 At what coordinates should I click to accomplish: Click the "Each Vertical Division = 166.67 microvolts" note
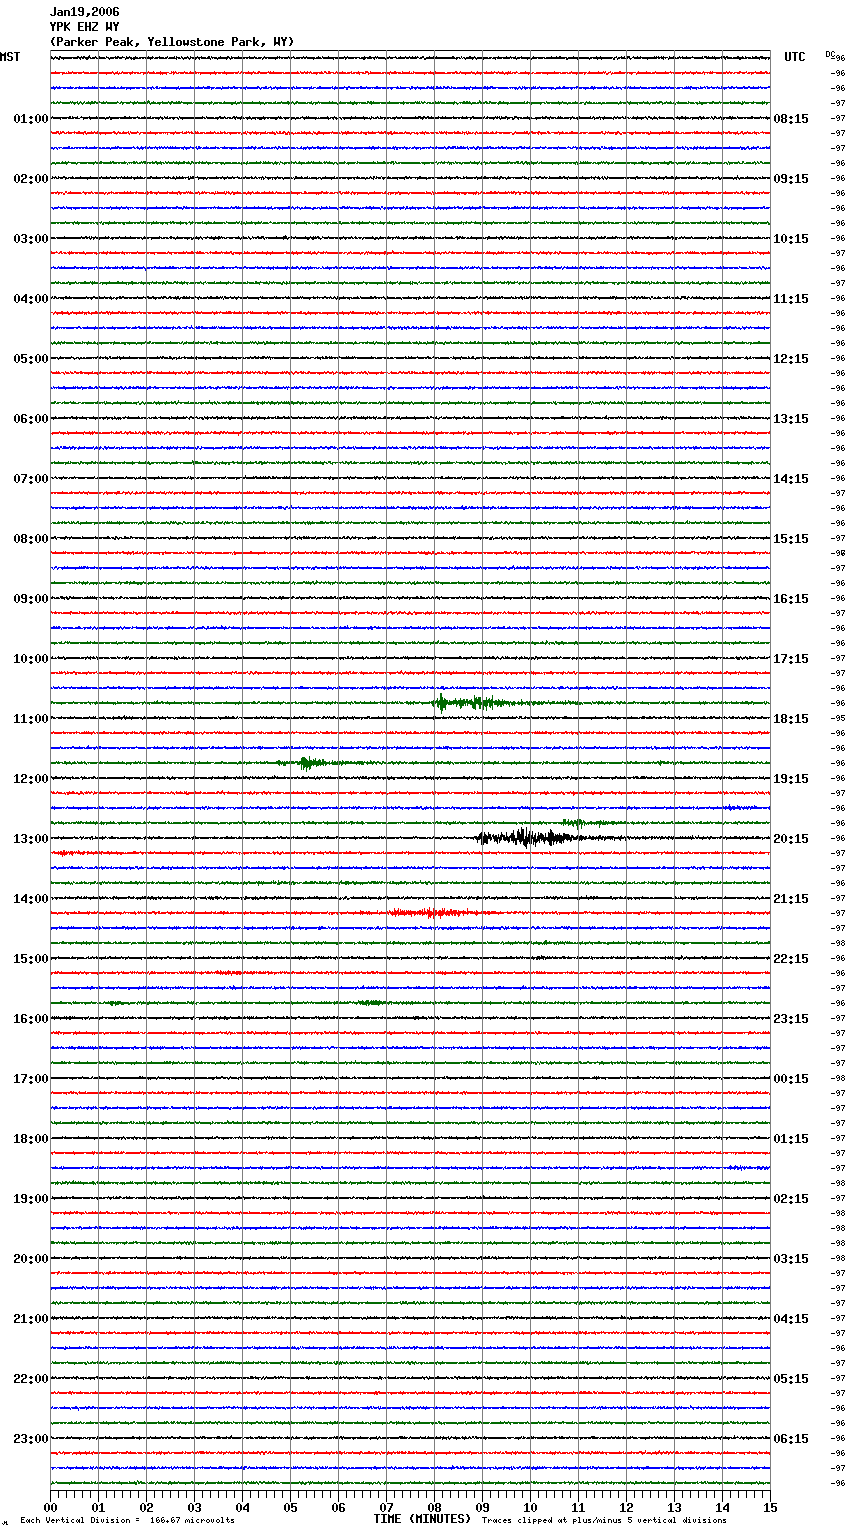click(127, 1520)
